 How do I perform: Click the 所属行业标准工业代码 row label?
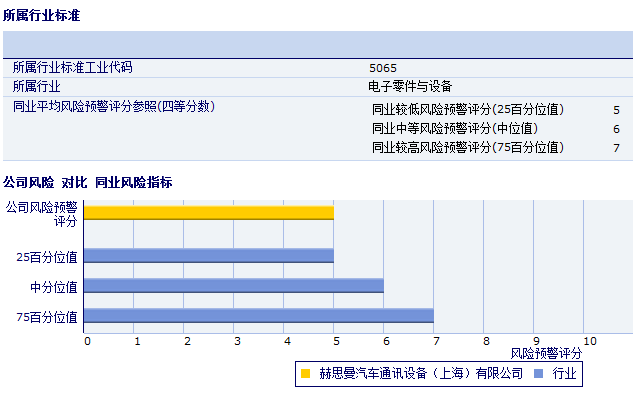click(x=73, y=67)
